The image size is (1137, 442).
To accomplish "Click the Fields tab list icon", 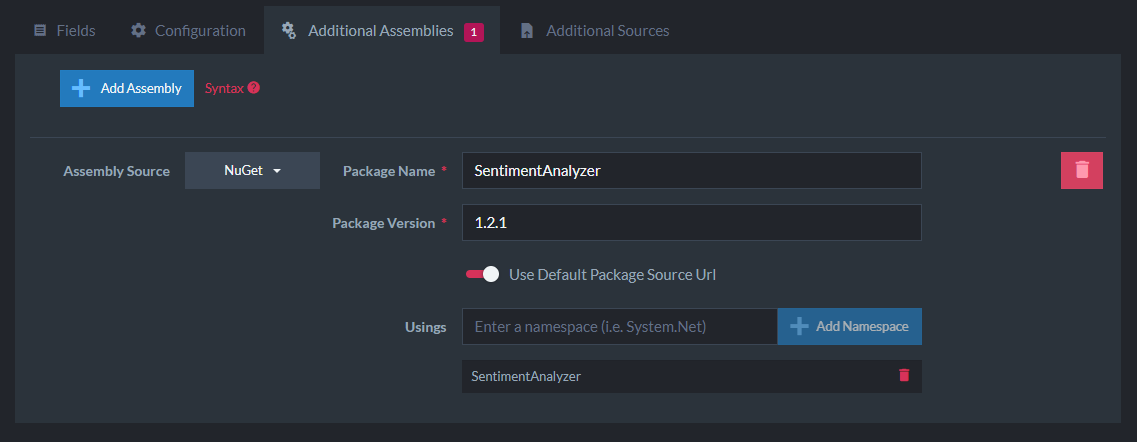I will pyautogui.click(x=41, y=30).
